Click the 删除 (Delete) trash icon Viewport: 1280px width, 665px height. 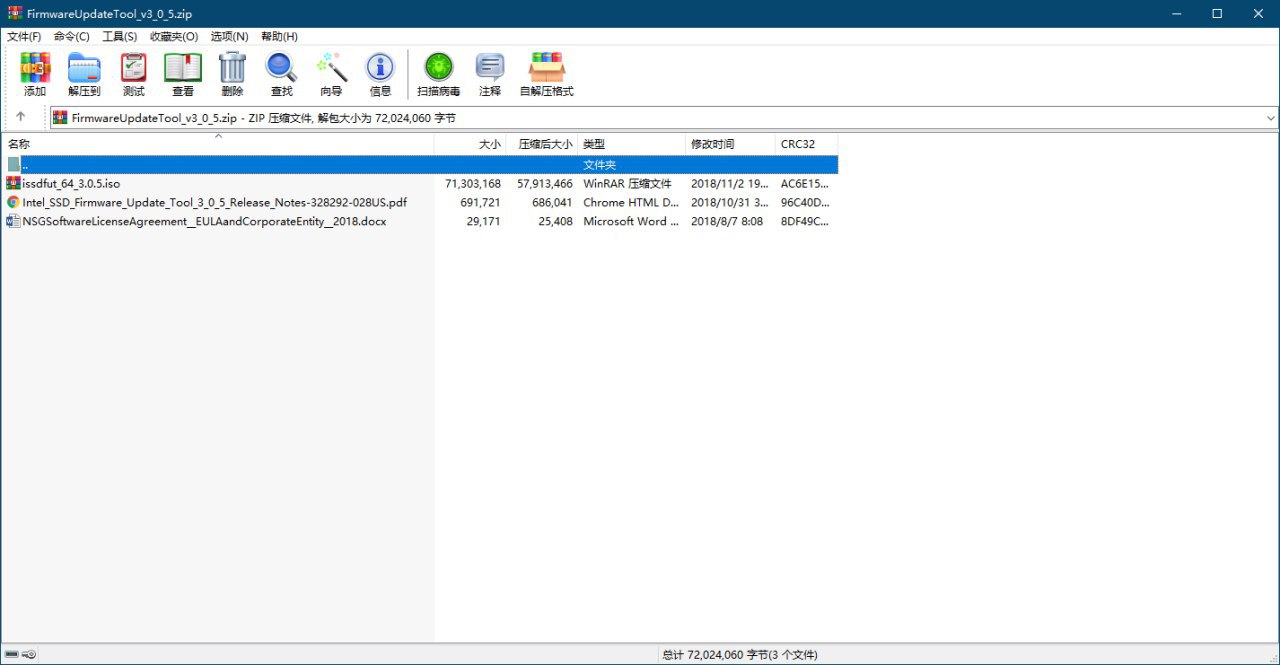(x=232, y=75)
